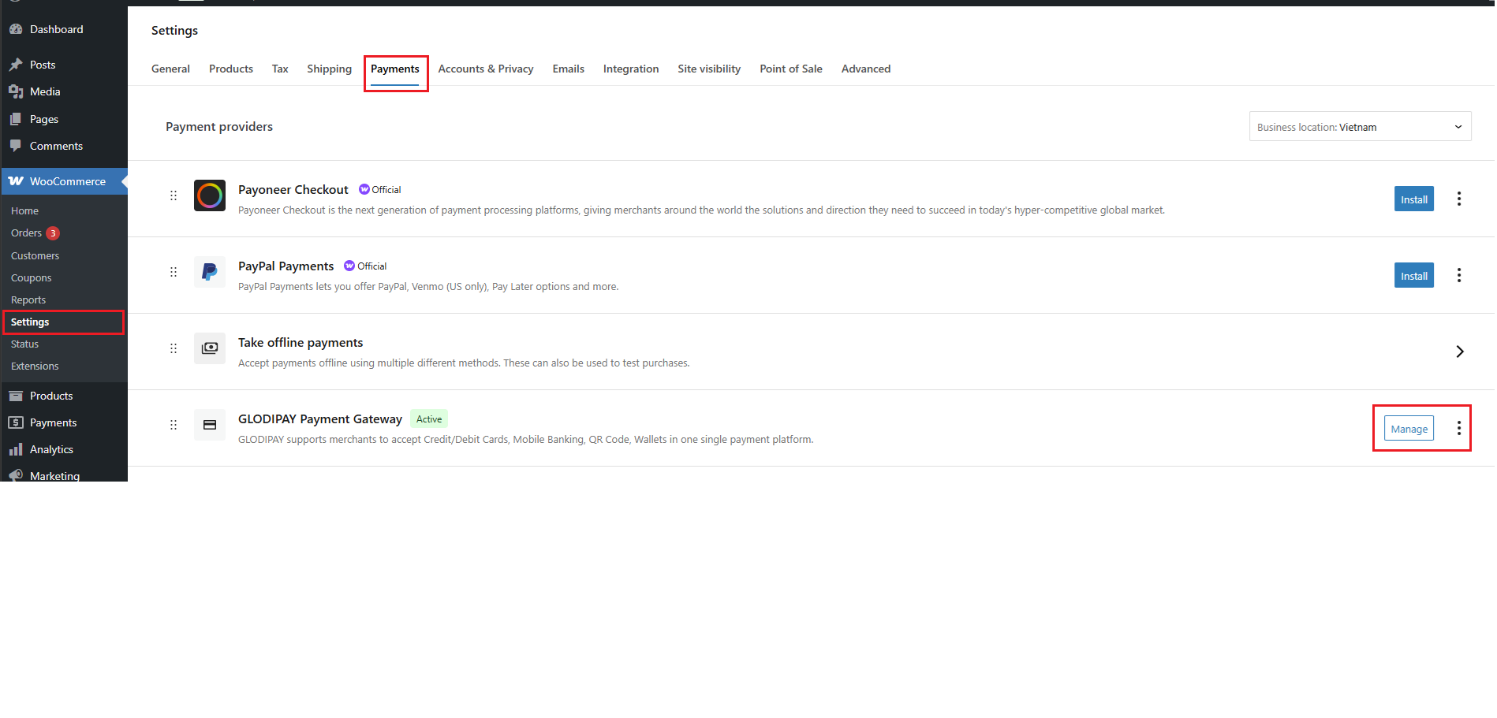
Task: Click the Marketing megaphone icon
Action: pos(16,476)
